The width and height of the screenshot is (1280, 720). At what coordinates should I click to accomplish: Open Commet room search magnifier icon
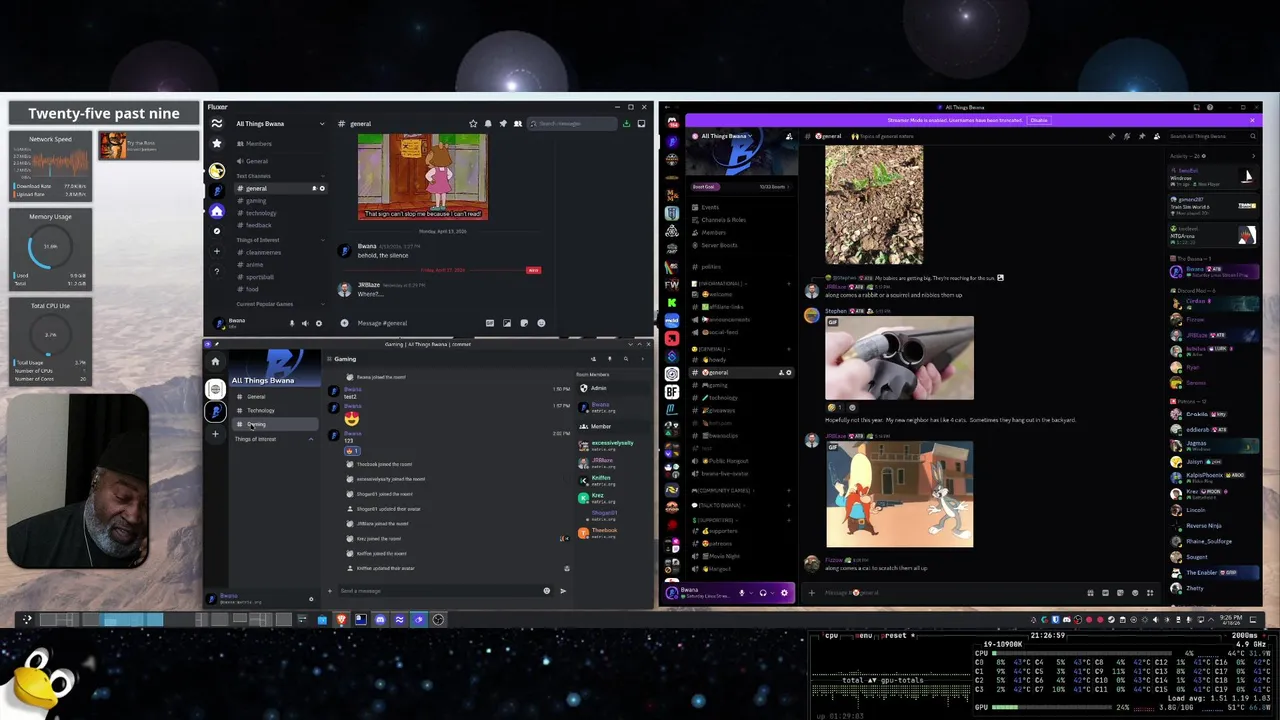[626, 359]
